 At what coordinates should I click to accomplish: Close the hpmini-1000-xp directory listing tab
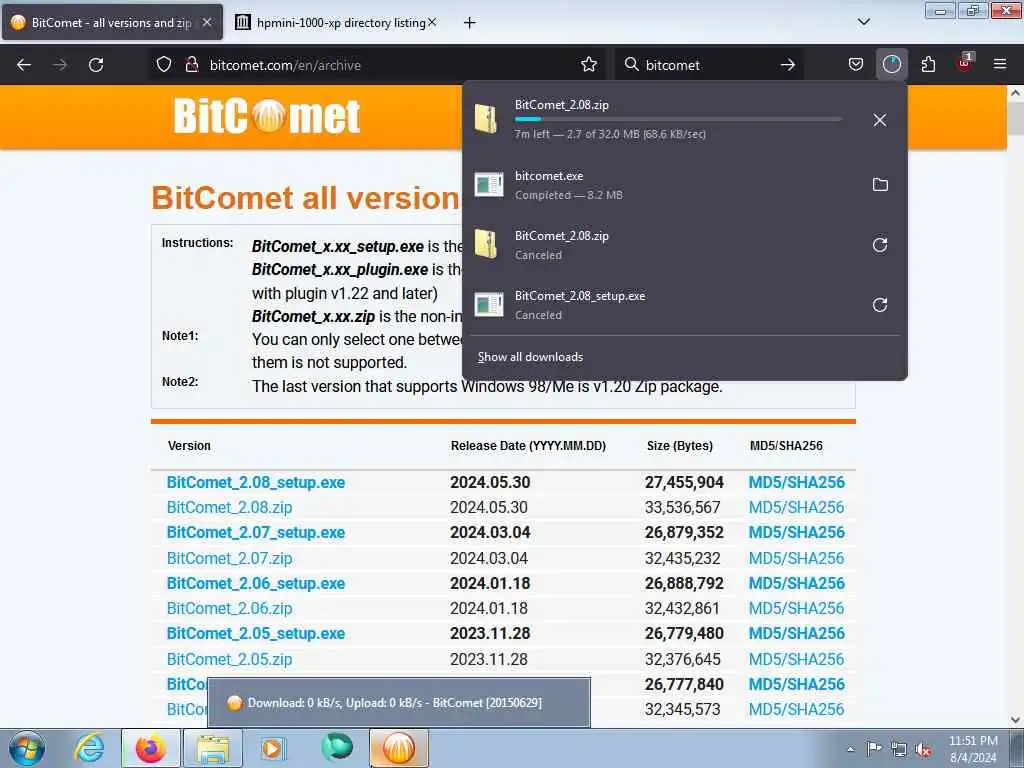pos(432,22)
